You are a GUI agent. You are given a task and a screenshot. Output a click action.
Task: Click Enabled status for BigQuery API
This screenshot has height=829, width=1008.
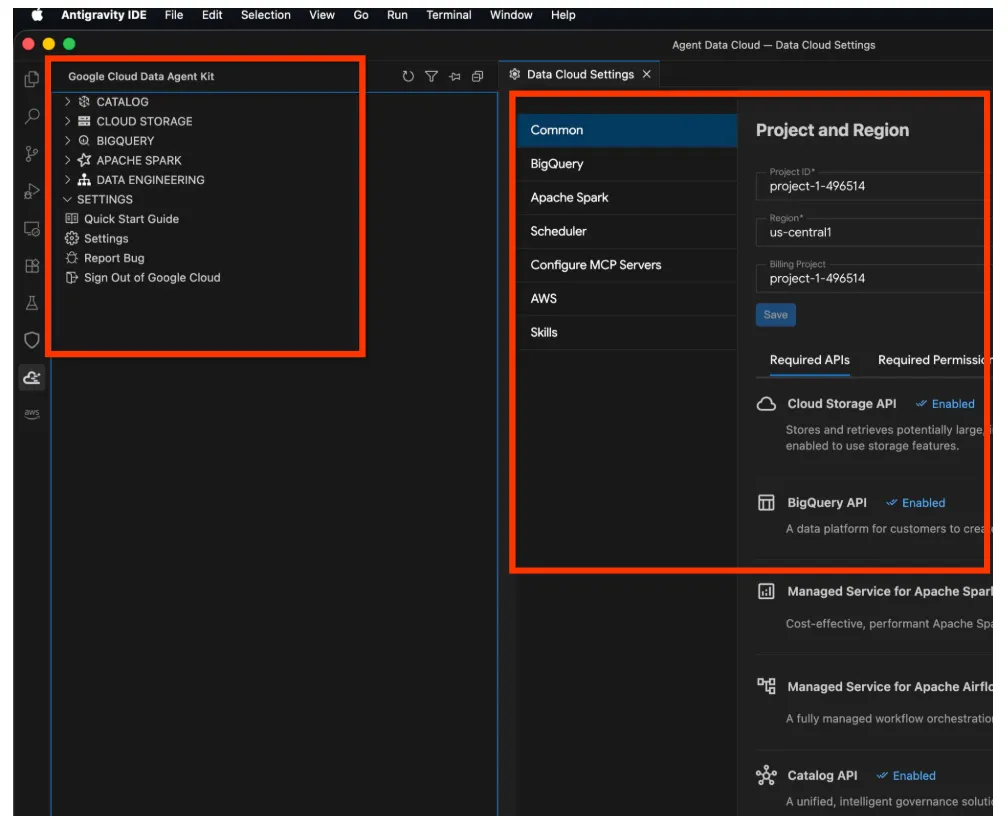pyautogui.click(x=915, y=503)
